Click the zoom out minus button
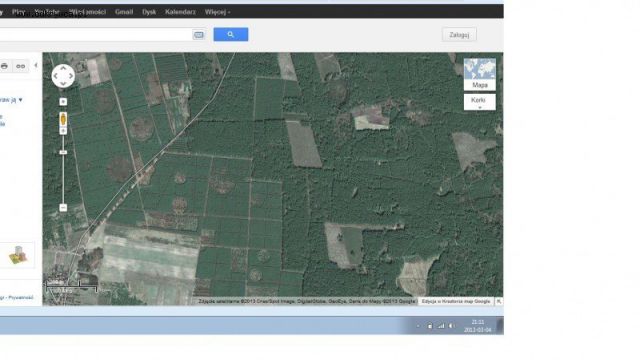640x360 pixels. (63, 208)
